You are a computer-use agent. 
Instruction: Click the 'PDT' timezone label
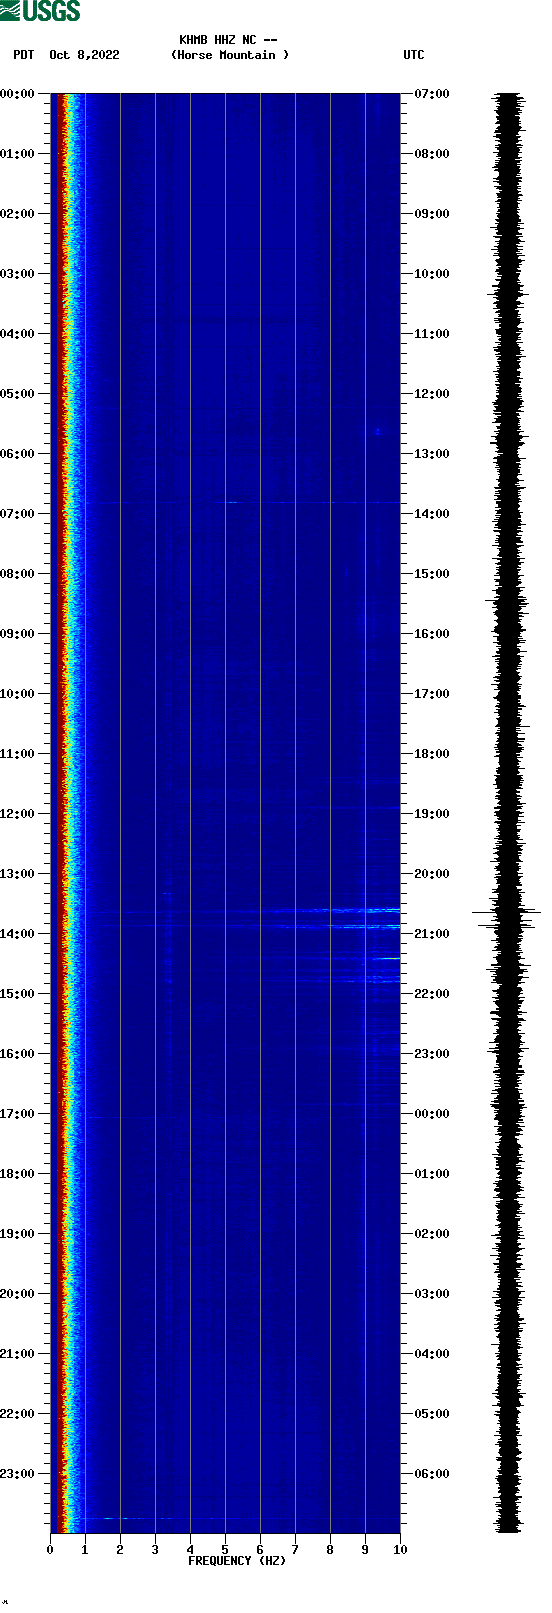24,55
